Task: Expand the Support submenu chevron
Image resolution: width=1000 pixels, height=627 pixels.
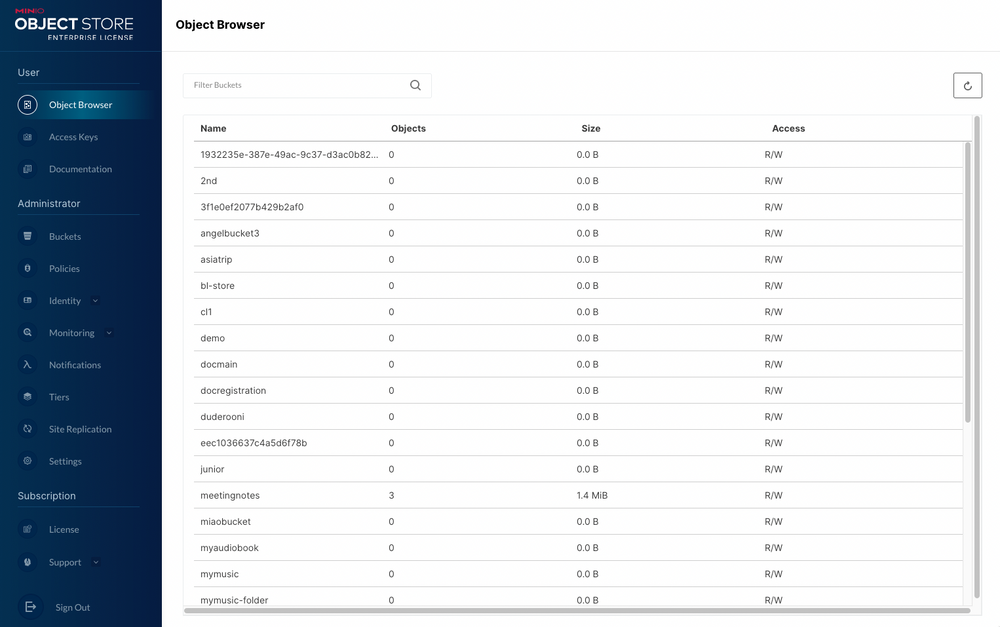Action: click(x=96, y=562)
